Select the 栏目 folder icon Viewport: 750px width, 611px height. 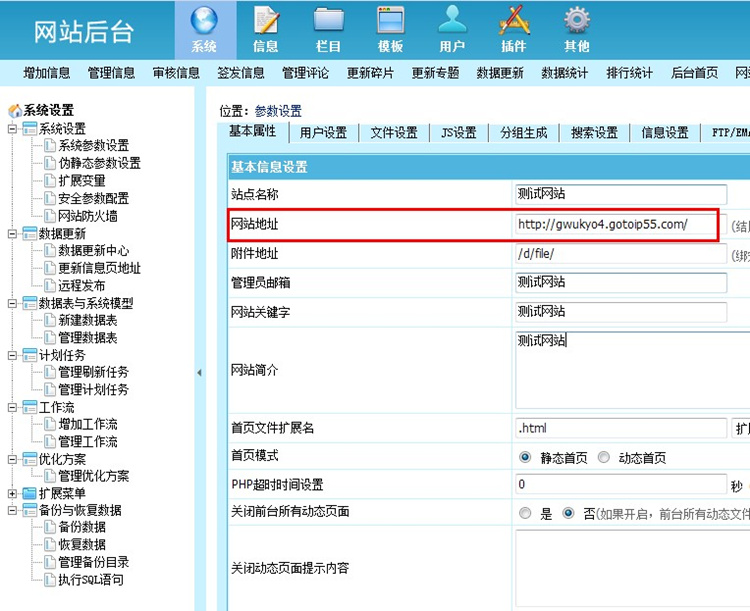pyautogui.click(x=328, y=22)
